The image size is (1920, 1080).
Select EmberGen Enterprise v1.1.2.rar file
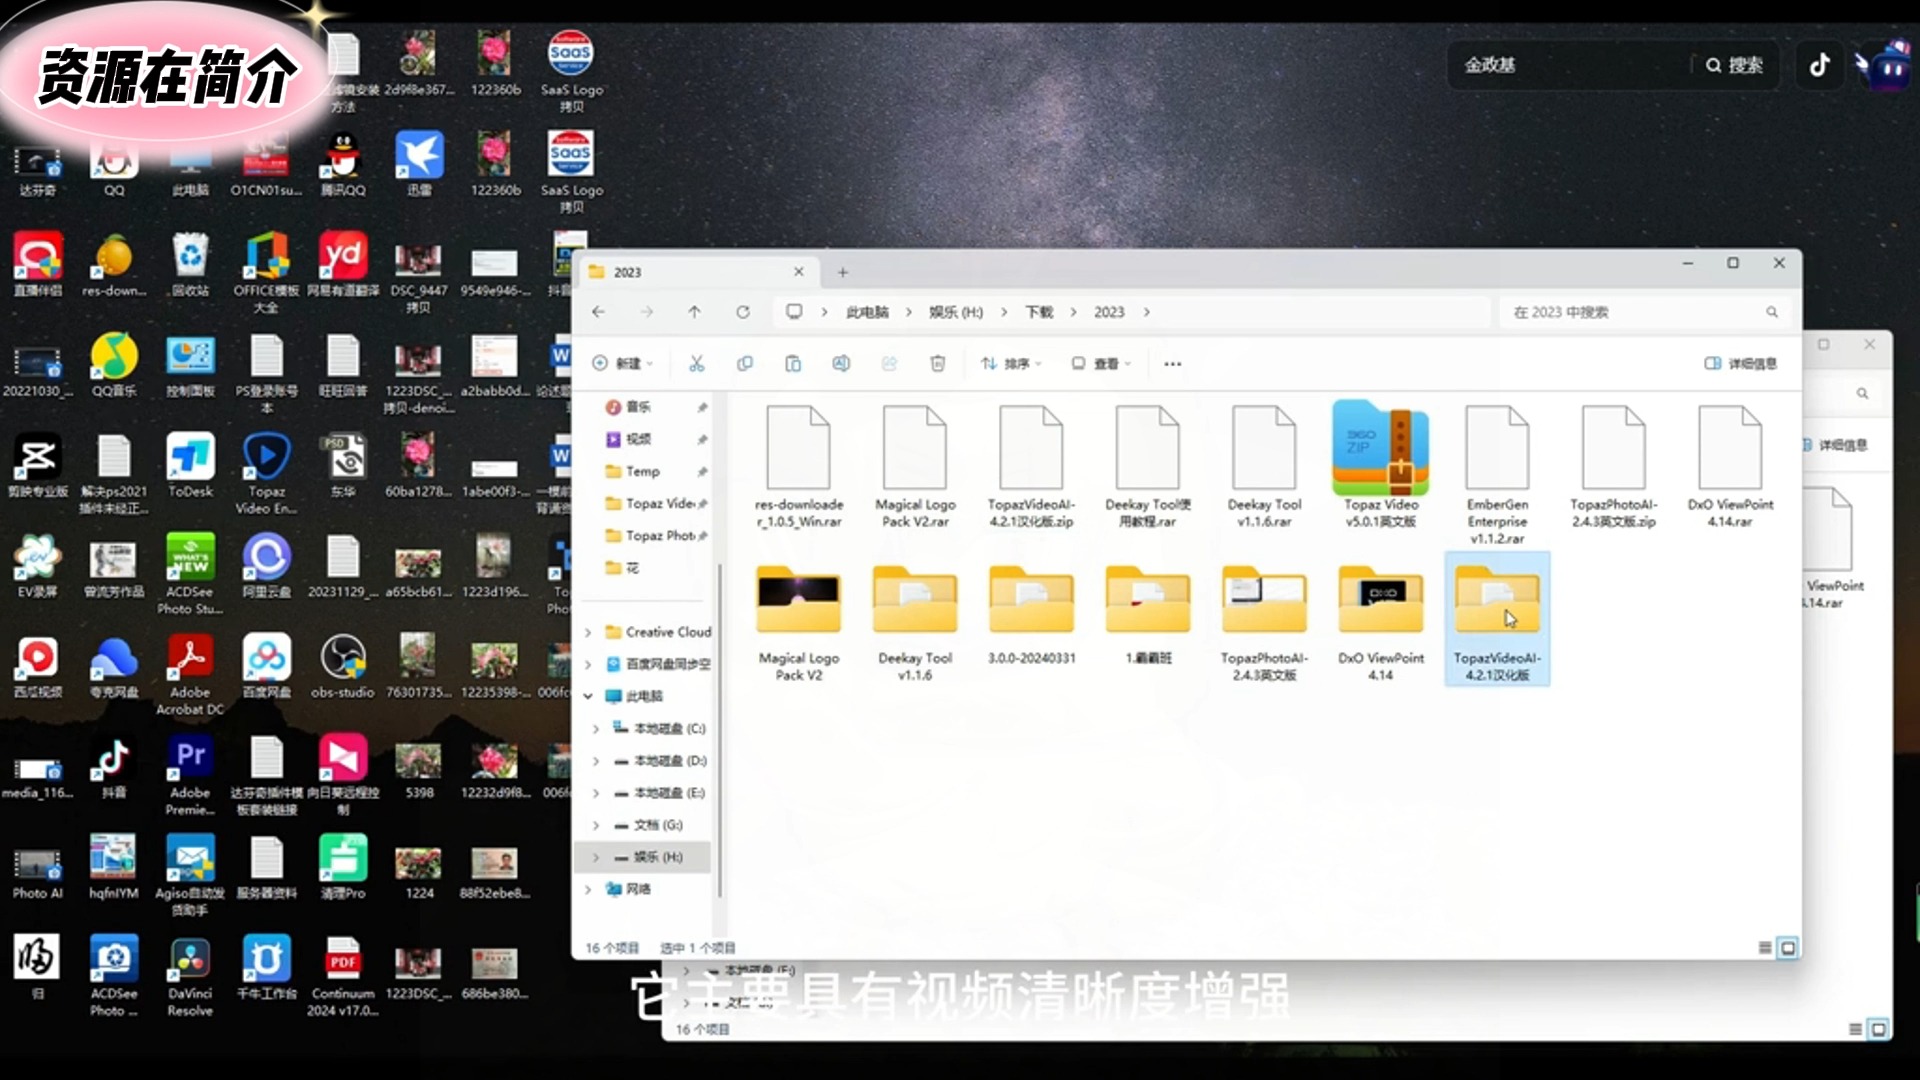pos(1497,474)
